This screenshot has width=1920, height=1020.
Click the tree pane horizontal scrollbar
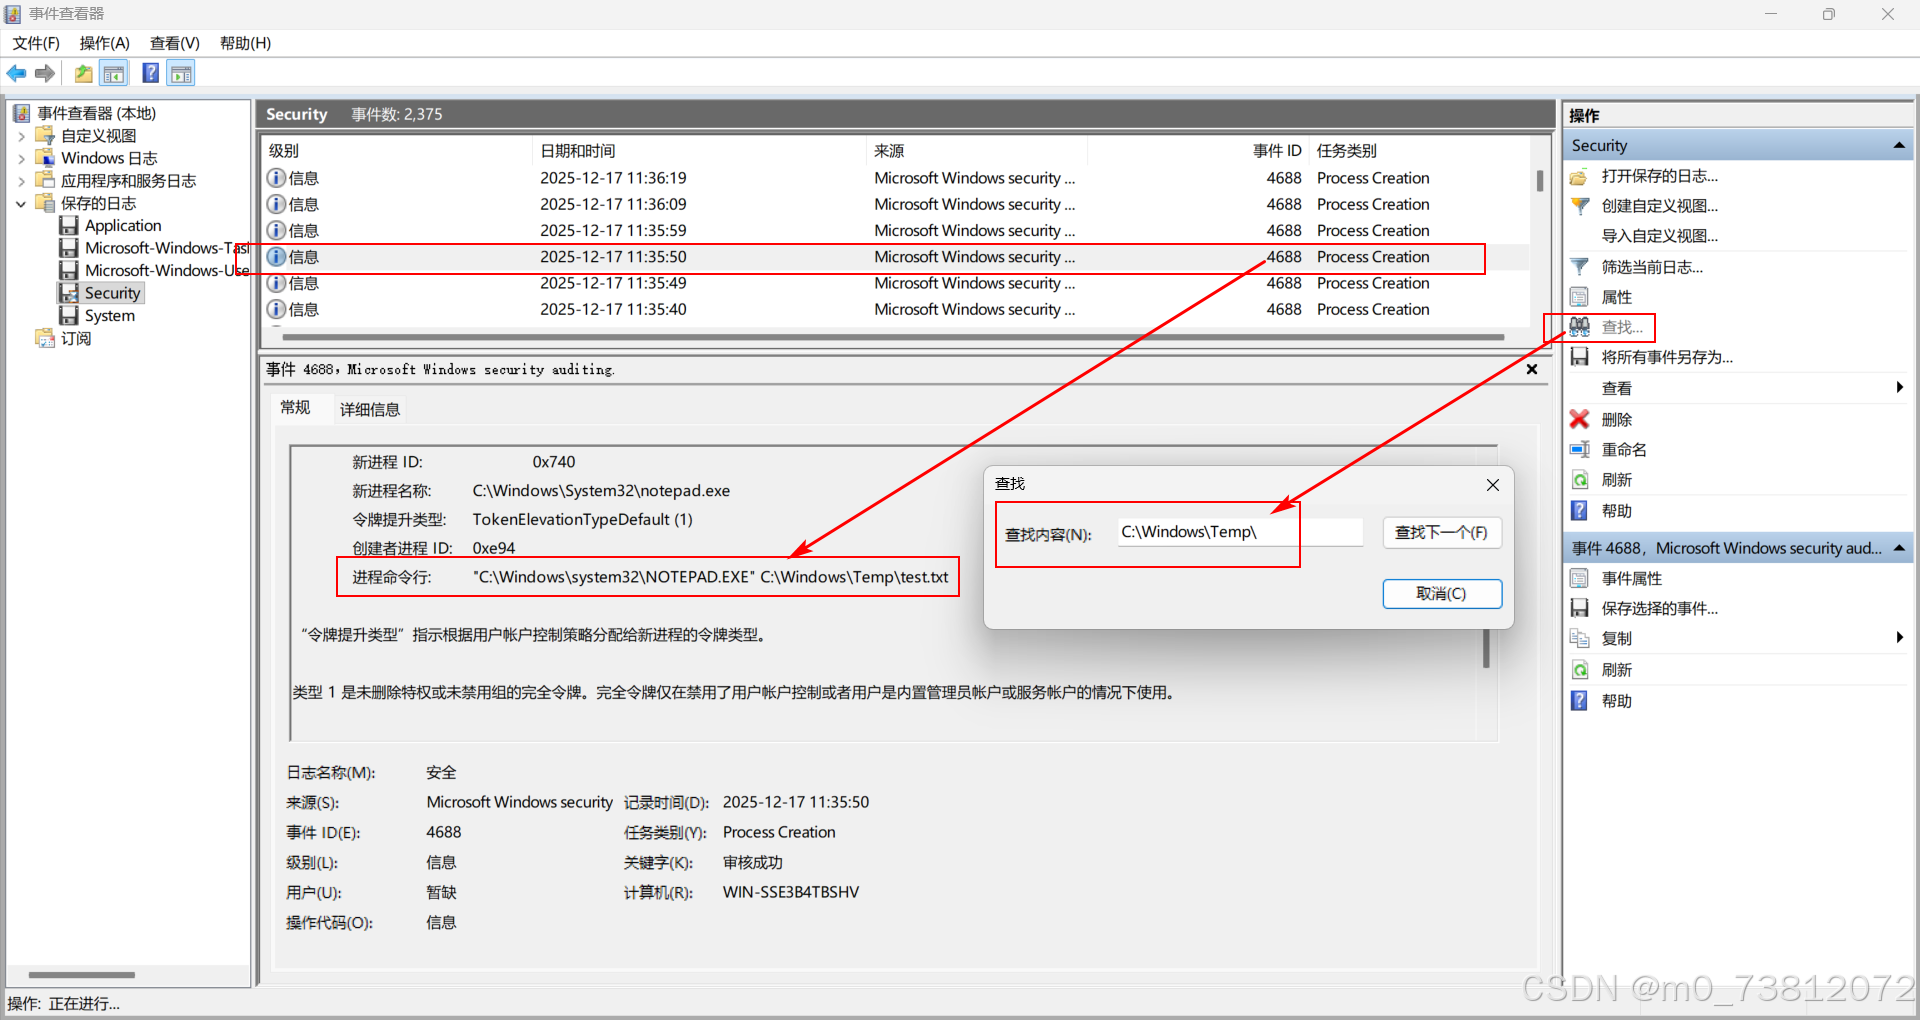click(82, 975)
